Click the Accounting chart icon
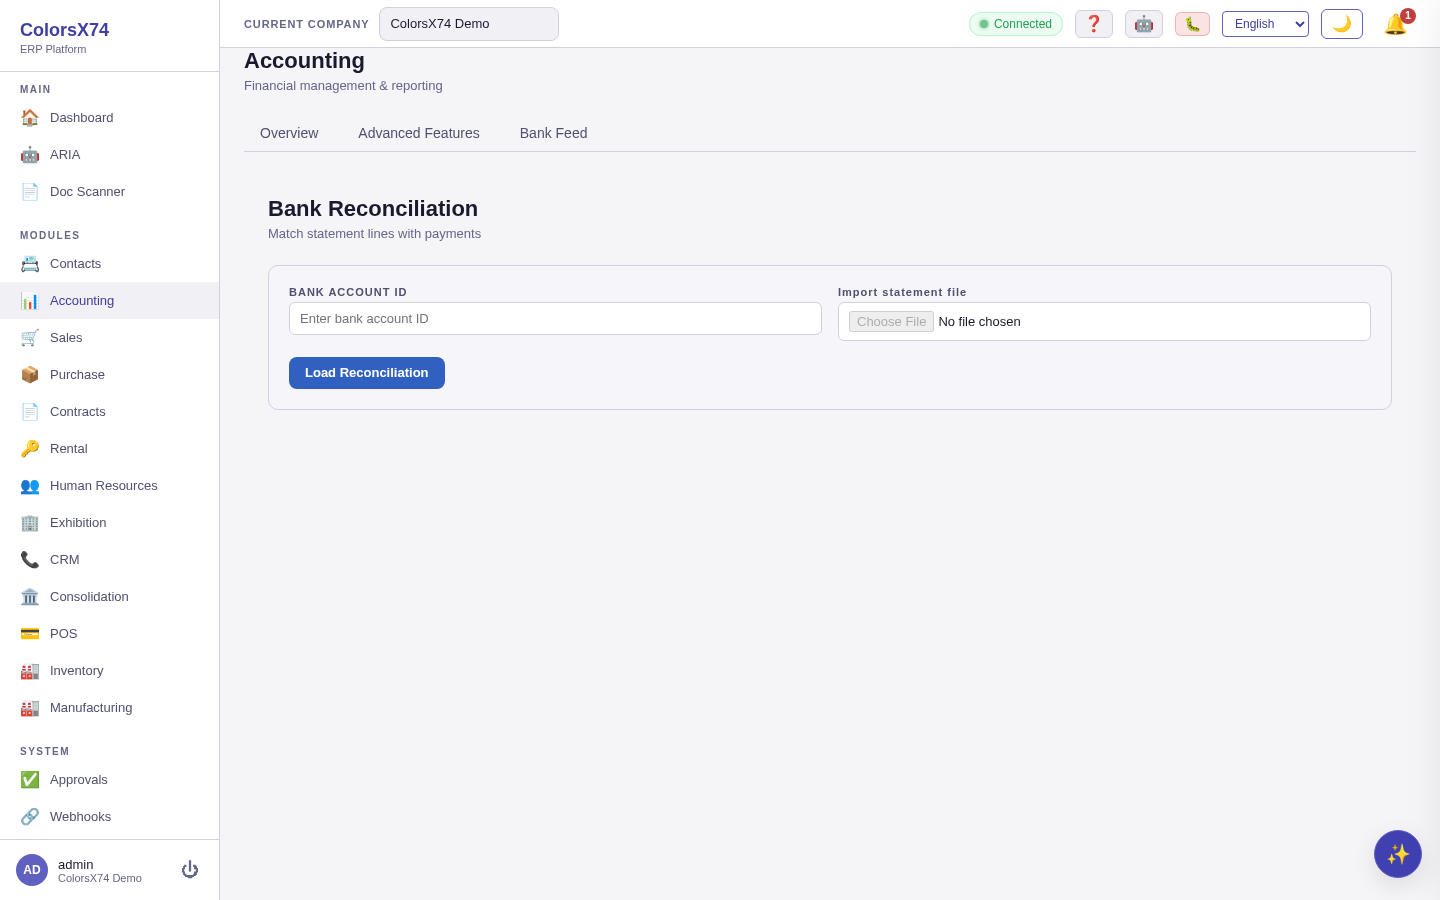 pos(30,300)
